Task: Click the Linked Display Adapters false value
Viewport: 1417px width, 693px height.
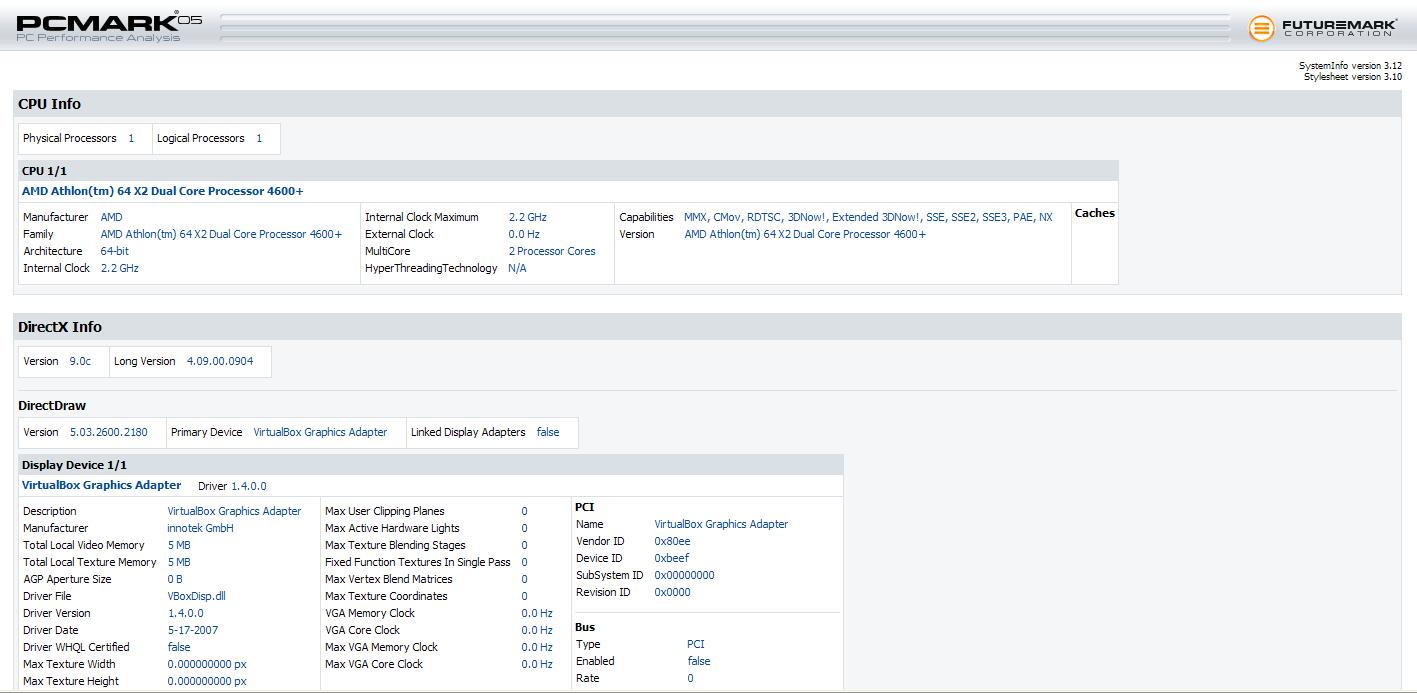Action: pyautogui.click(x=548, y=432)
